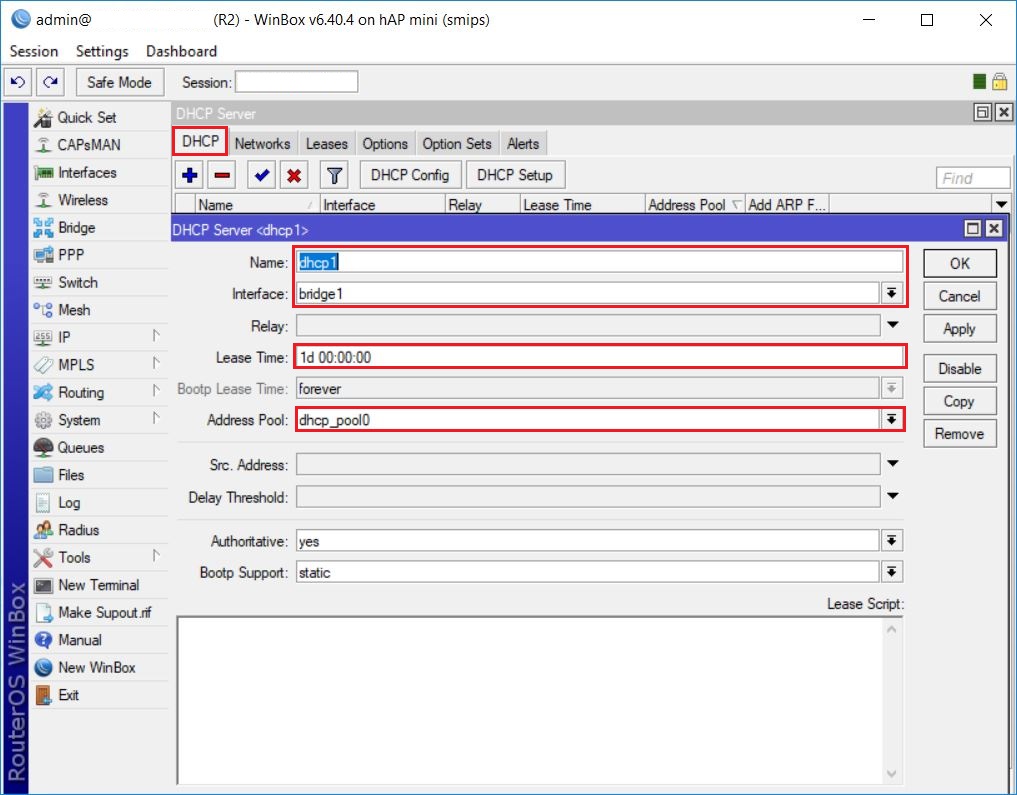Open the column list dropdown arrow

click(x=1001, y=205)
